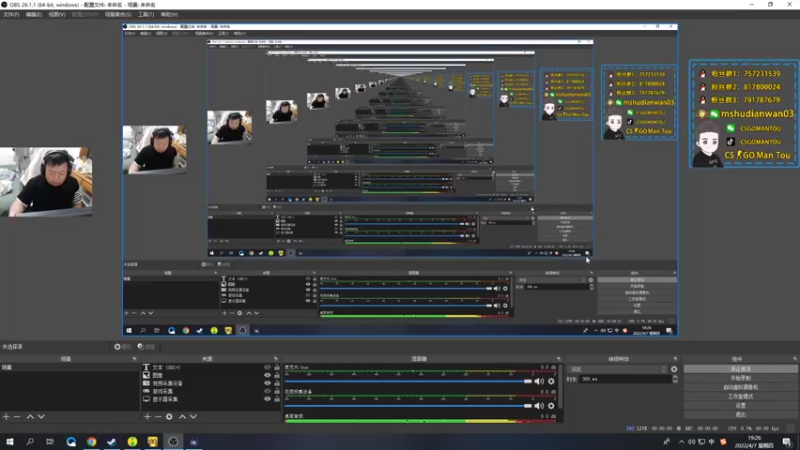Pop out the Sources dock icon

276,359
